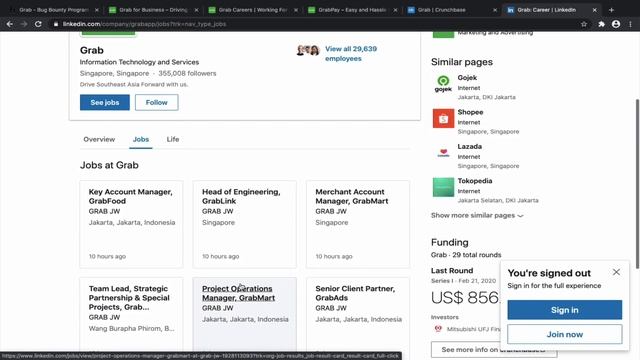Open the Life tab of Grab page
The image size is (640, 360).
173,139
